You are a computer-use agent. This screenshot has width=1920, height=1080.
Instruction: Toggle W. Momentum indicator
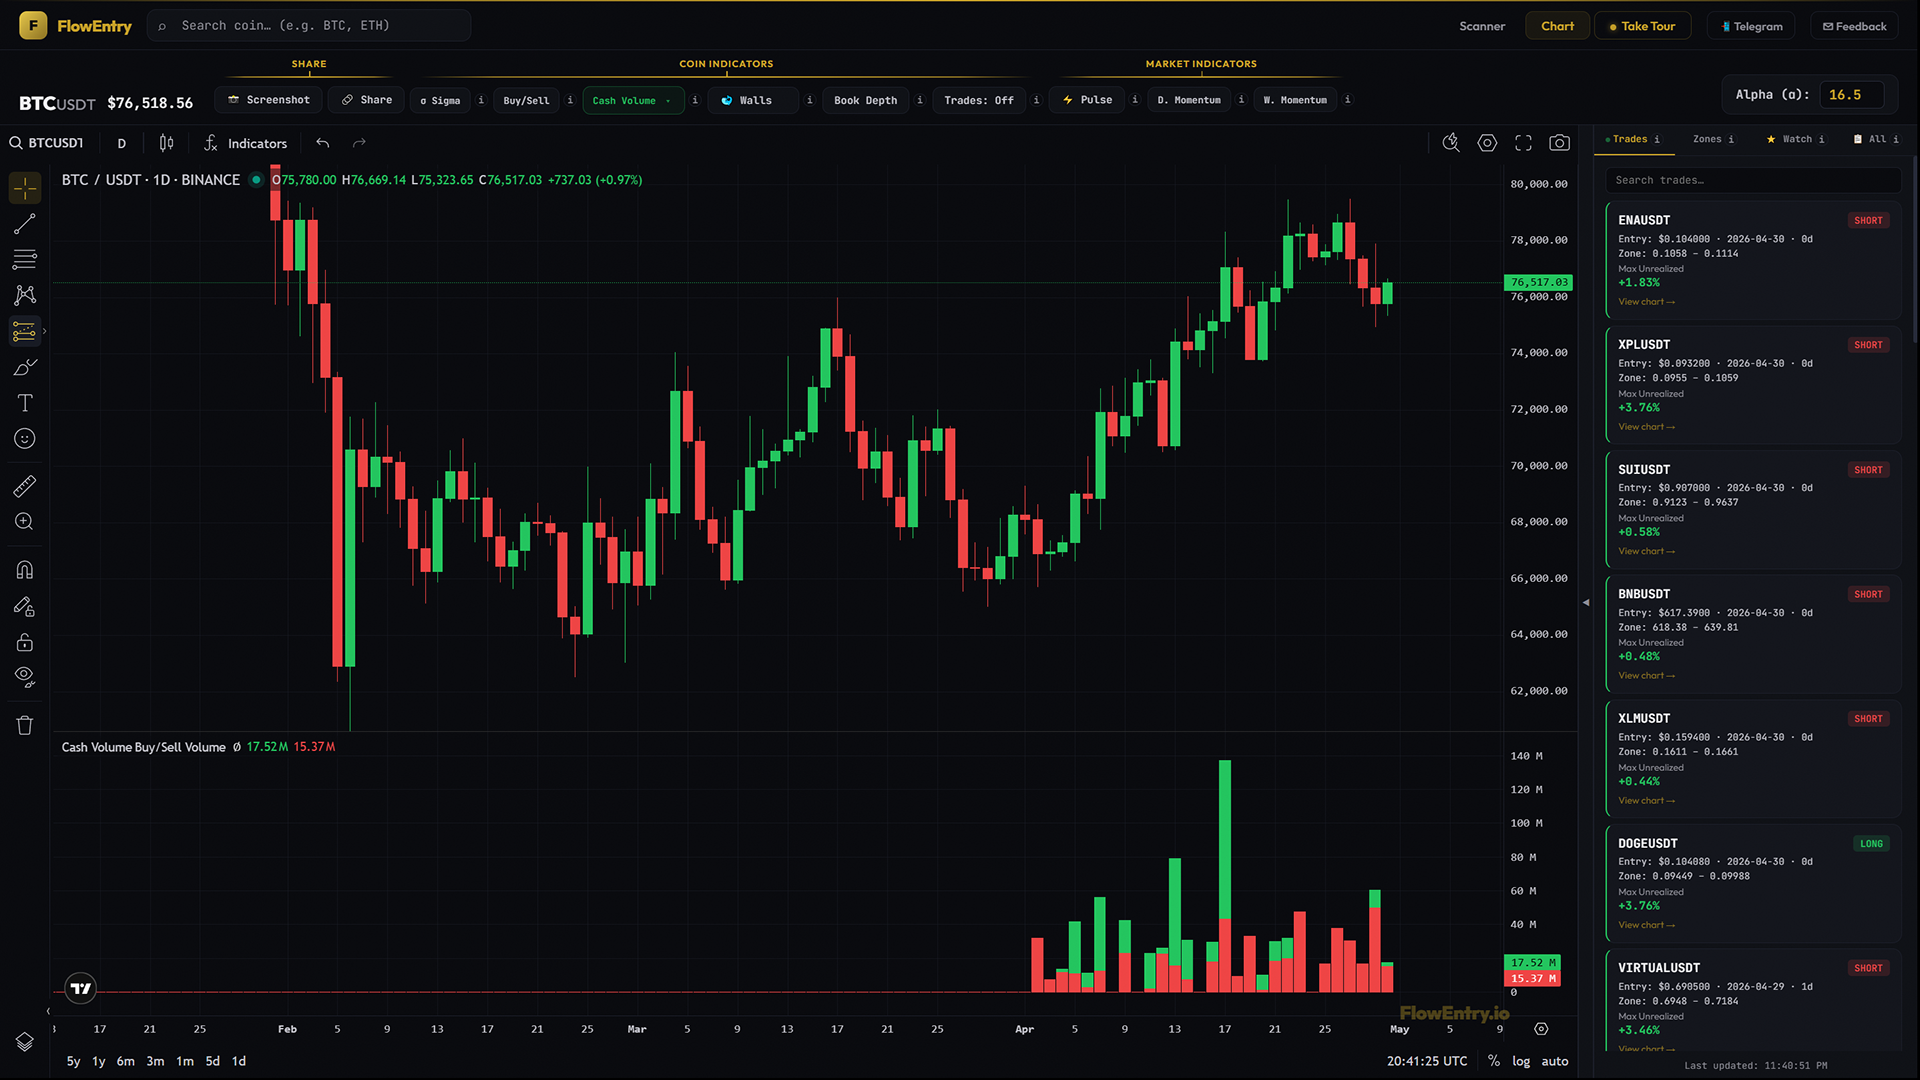1295,100
